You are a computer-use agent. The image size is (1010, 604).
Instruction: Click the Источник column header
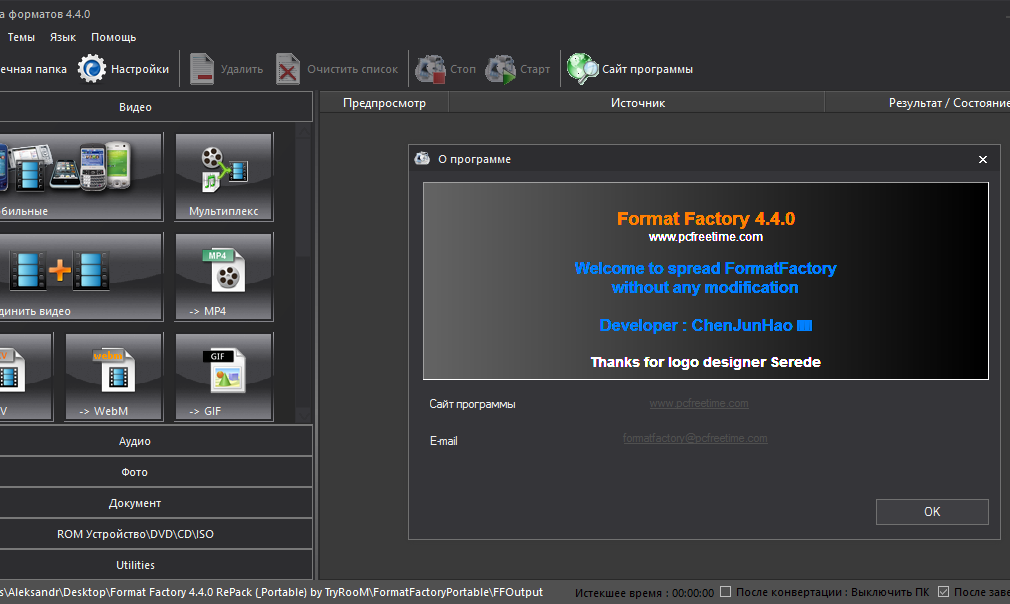tap(637, 103)
